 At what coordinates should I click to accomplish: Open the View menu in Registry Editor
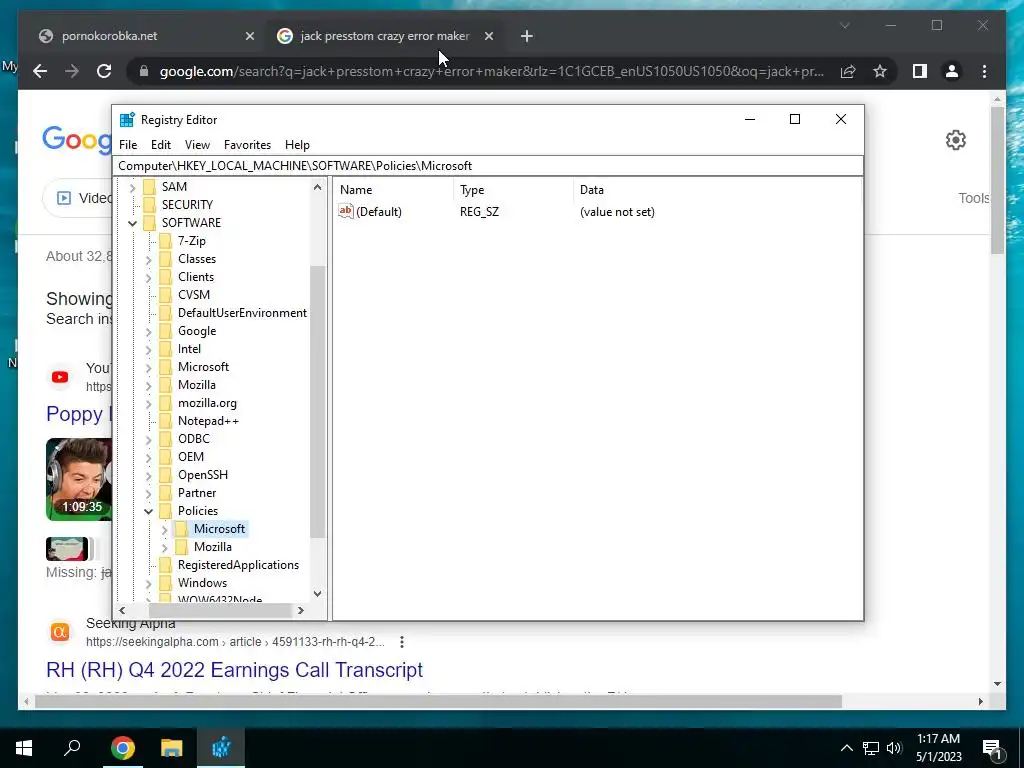coord(197,145)
